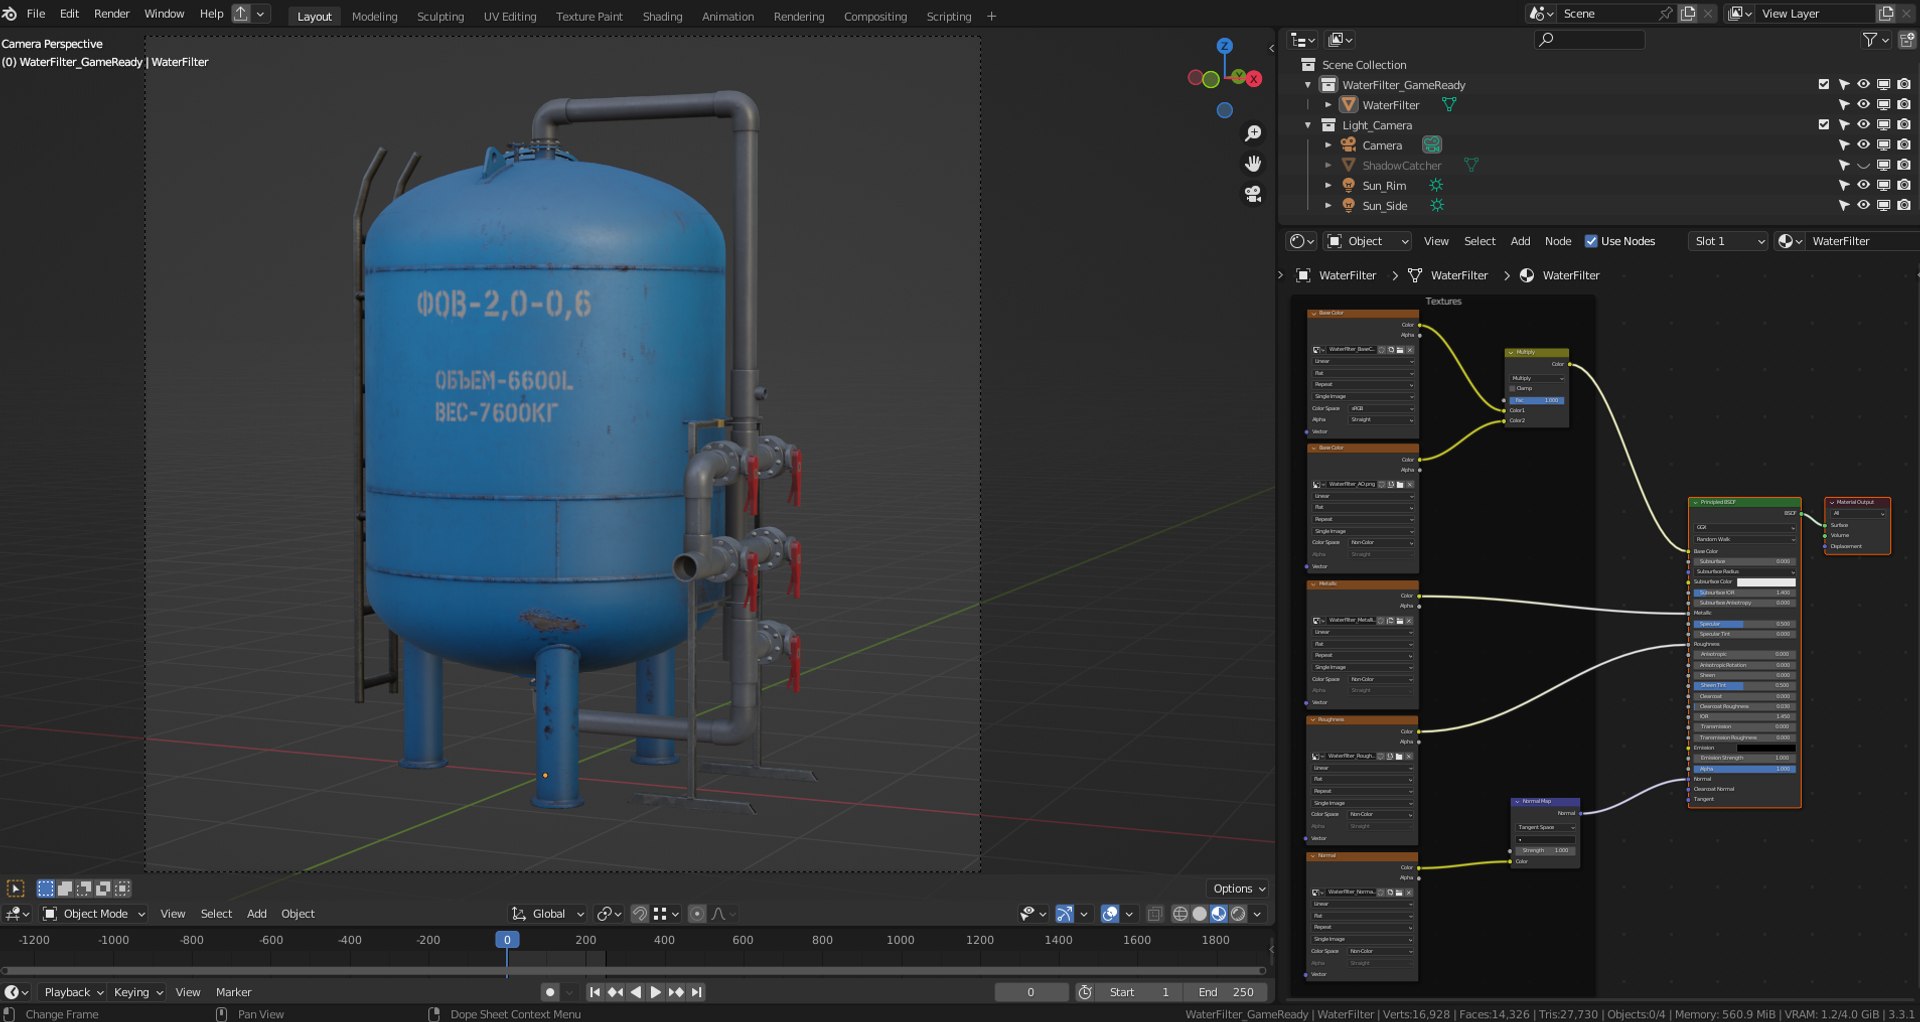Expand the Camera item in outliner
This screenshot has height=1022, width=1920.
pos(1328,145)
